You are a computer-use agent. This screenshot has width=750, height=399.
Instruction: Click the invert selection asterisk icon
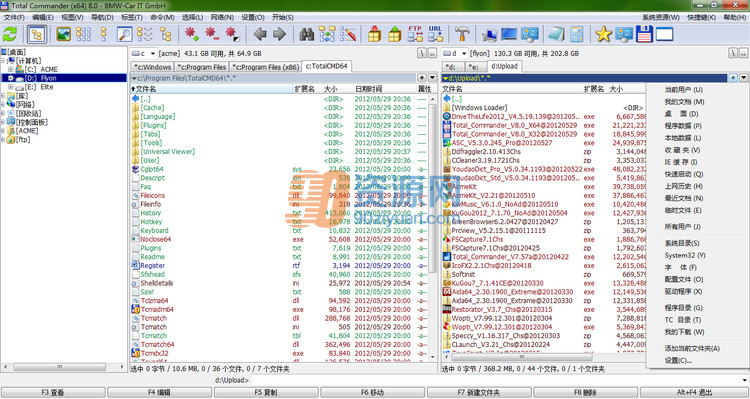coord(232,34)
